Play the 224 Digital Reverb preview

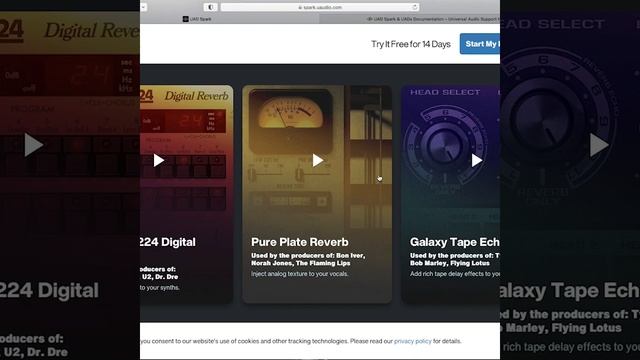coord(159,160)
